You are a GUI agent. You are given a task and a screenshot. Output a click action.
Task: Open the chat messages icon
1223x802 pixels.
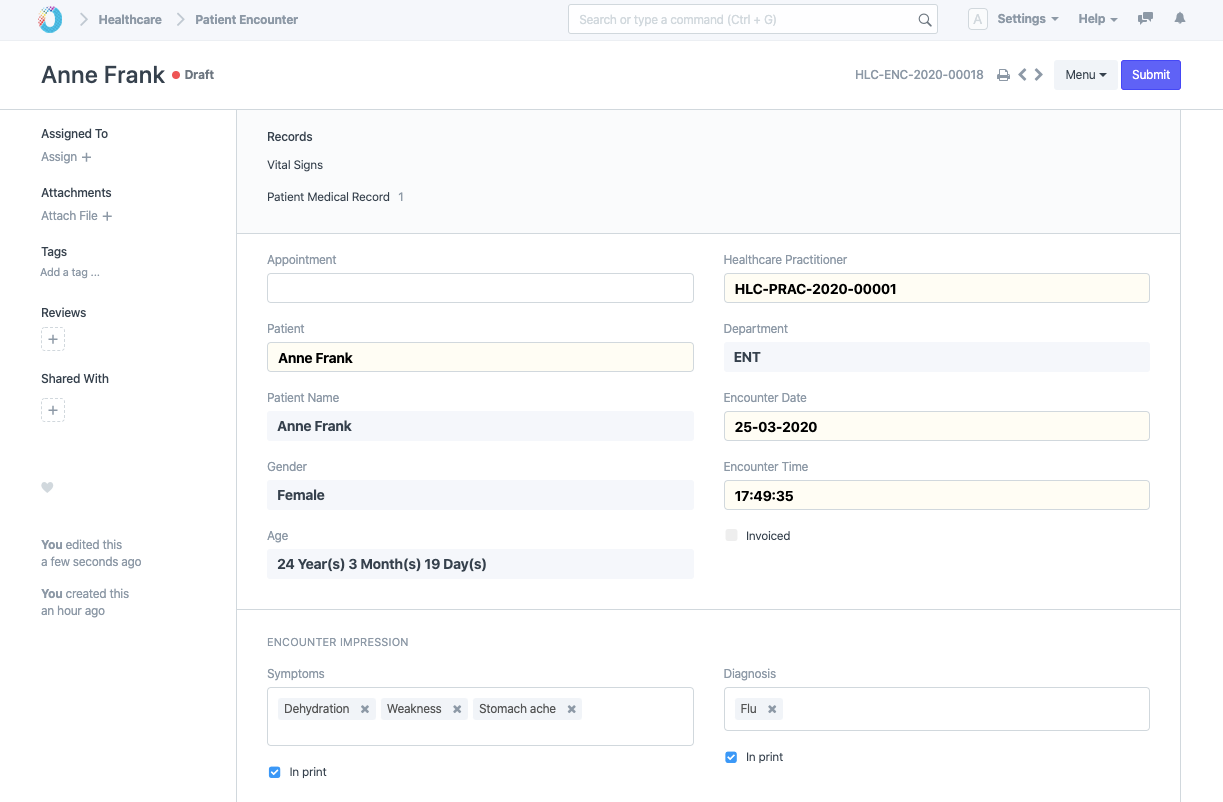click(x=1146, y=19)
